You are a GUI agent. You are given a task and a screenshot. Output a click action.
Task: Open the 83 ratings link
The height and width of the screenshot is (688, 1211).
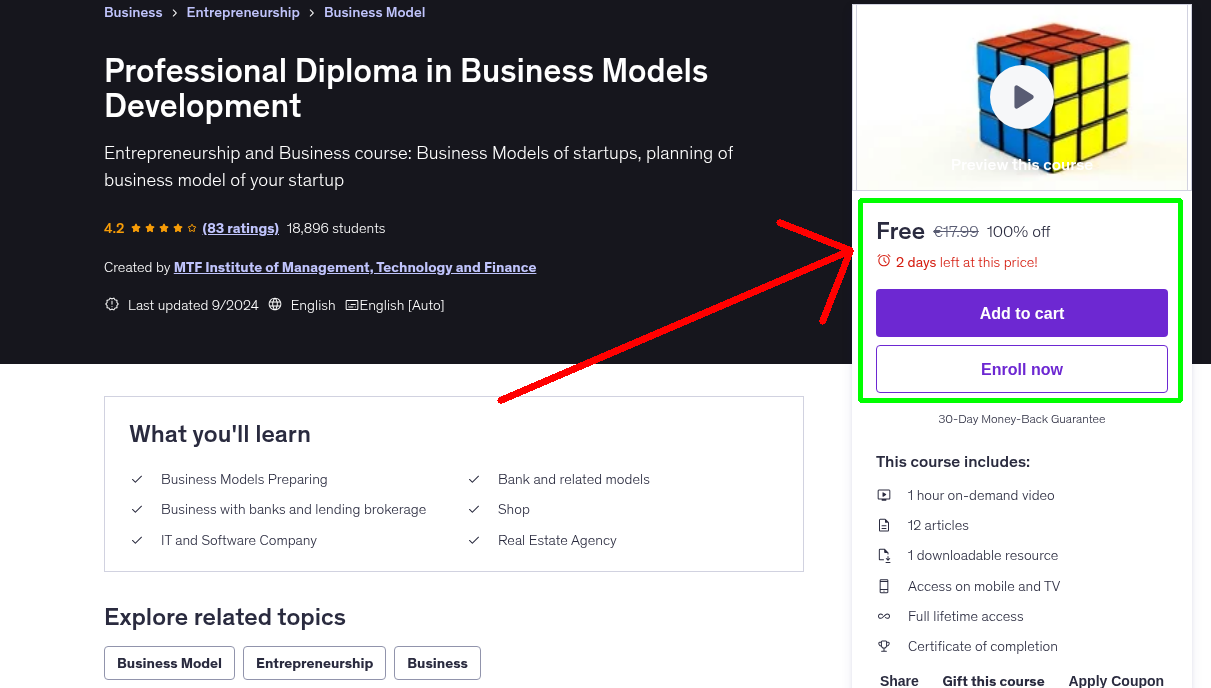pyautogui.click(x=240, y=228)
